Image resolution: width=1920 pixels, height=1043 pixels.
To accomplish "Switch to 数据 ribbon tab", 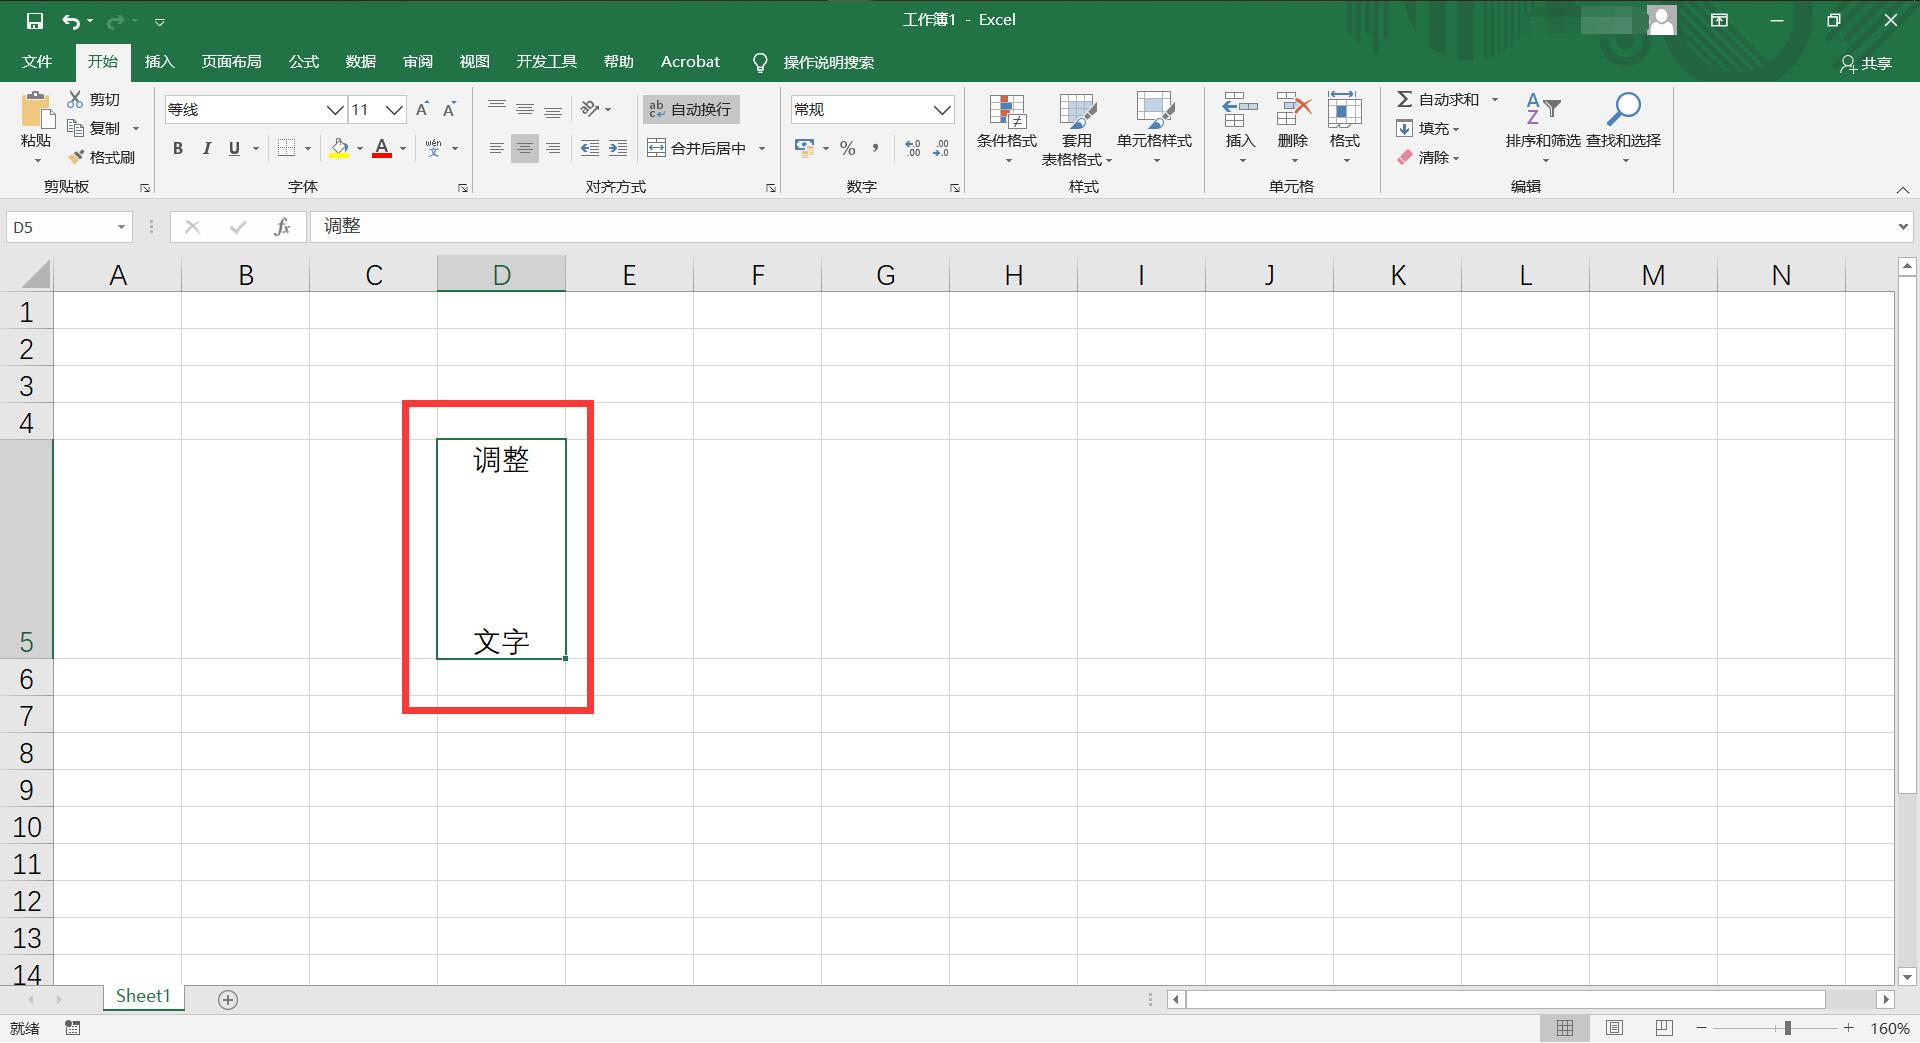I will [360, 61].
